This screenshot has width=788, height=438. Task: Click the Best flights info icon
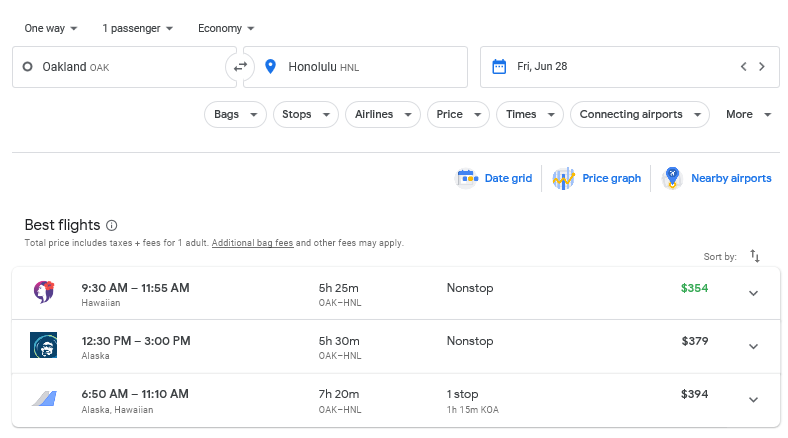point(112,226)
